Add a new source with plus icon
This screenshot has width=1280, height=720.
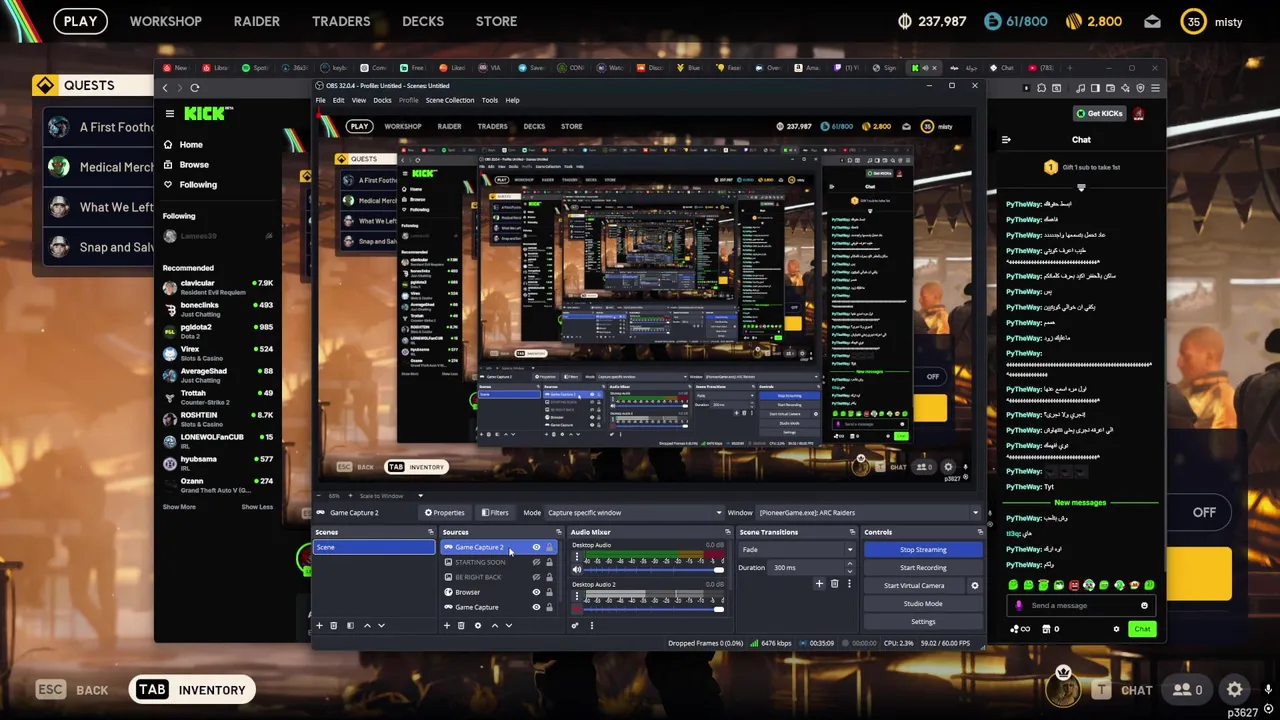click(447, 625)
